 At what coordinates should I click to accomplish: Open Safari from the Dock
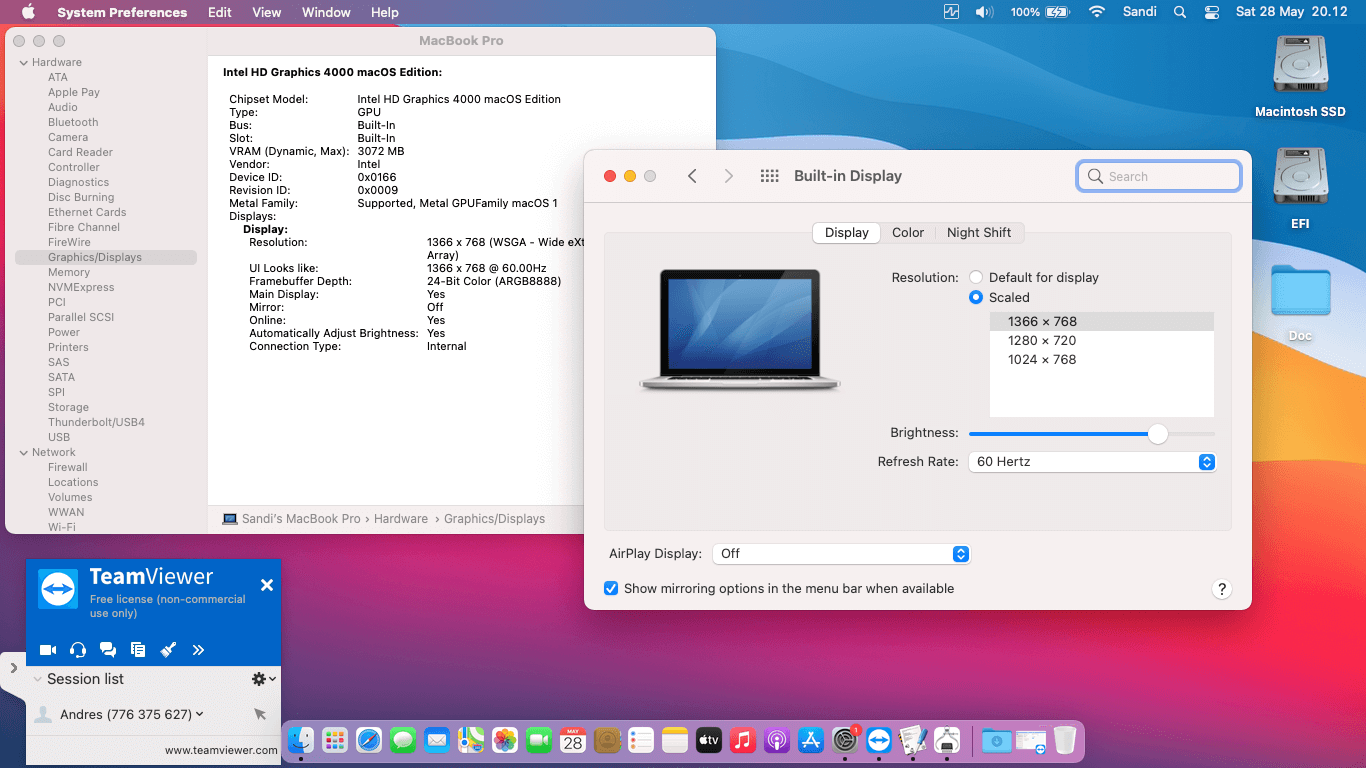click(369, 740)
